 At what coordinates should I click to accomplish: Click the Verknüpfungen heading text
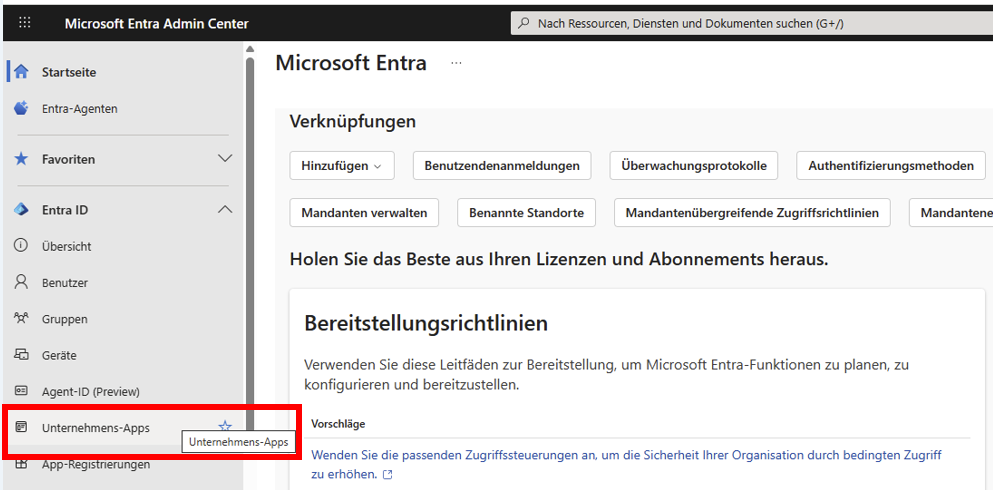tap(353, 122)
